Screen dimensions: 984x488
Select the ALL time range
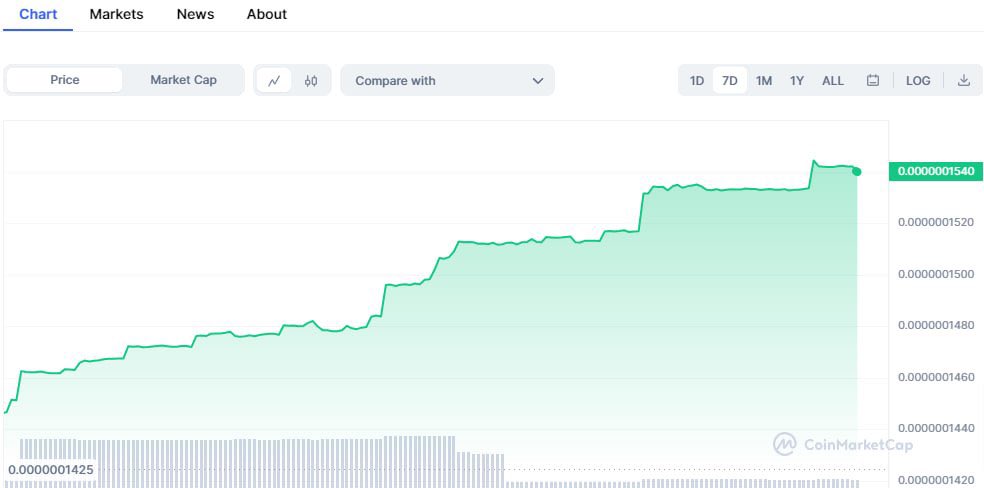pyautogui.click(x=833, y=80)
